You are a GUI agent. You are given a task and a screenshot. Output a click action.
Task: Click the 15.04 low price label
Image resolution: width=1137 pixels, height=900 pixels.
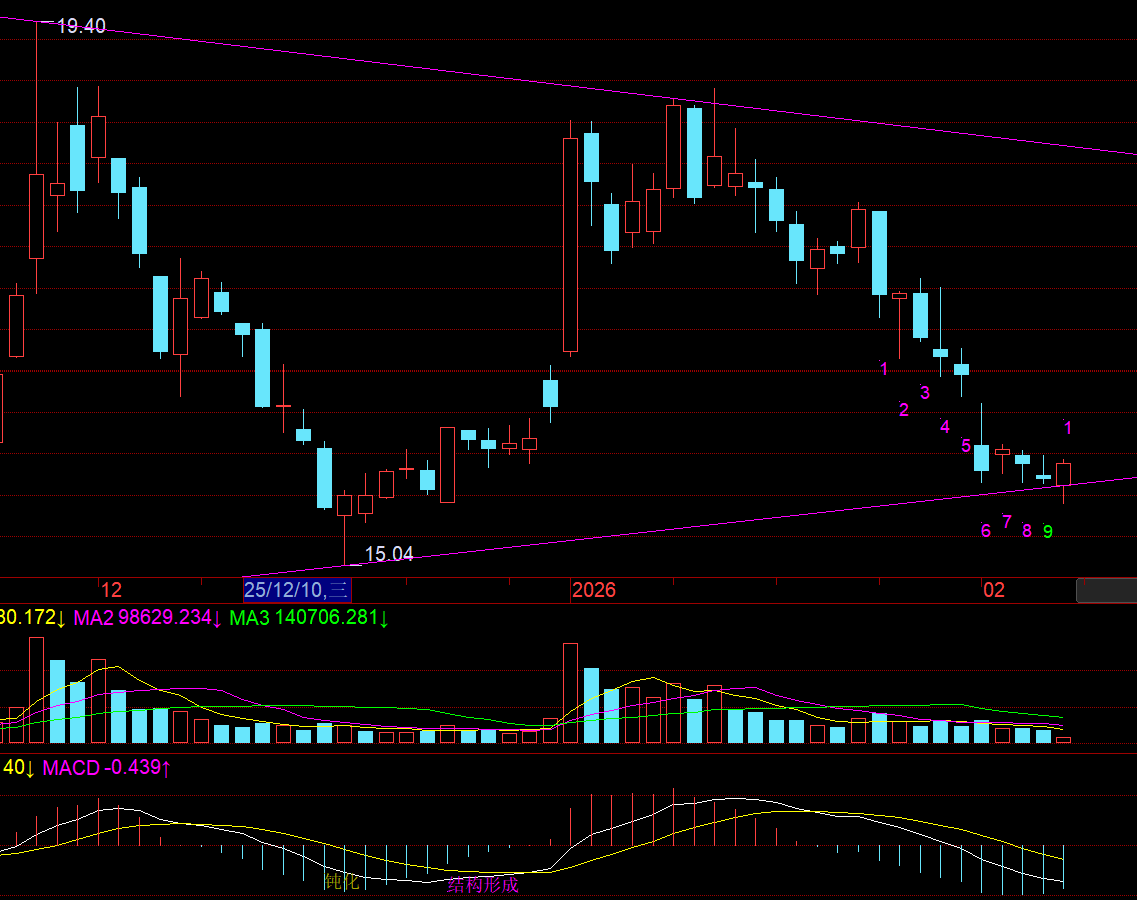coord(389,554)
